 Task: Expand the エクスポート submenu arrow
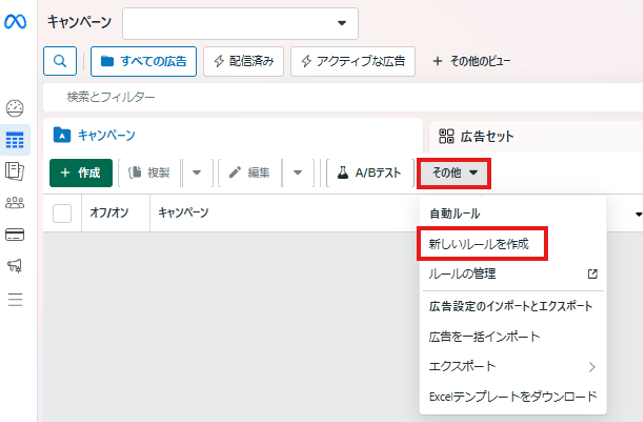[x=592, y=367]
